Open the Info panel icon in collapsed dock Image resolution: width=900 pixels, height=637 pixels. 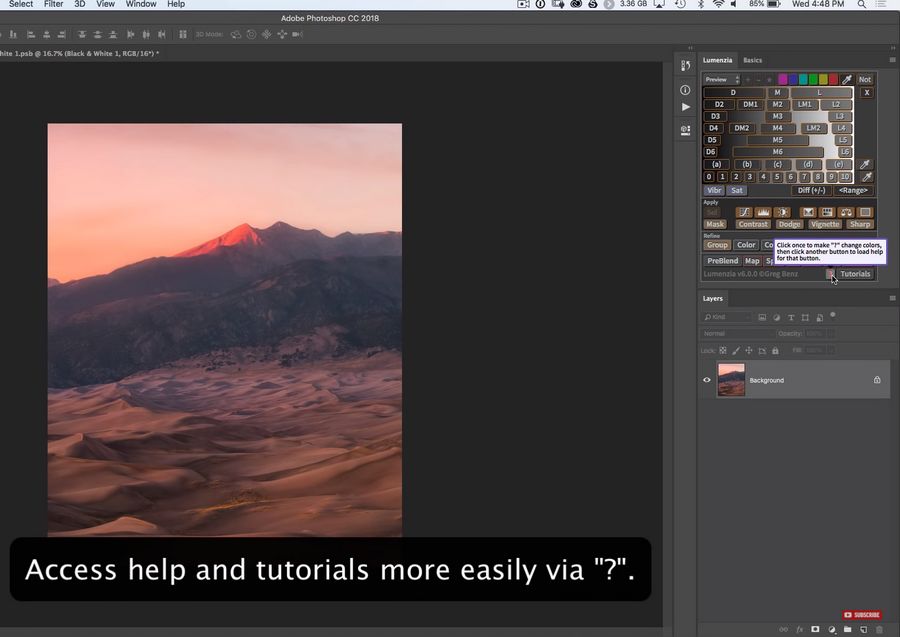pos(685,90)
